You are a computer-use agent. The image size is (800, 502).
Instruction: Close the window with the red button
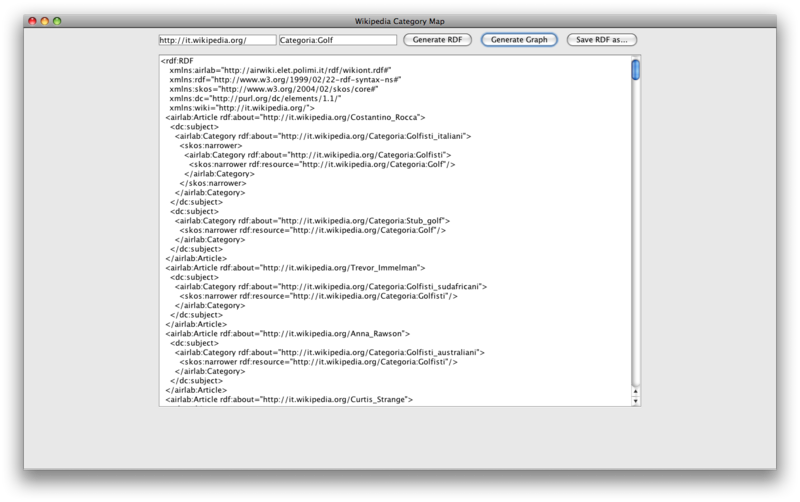click(x=31, y=20)
